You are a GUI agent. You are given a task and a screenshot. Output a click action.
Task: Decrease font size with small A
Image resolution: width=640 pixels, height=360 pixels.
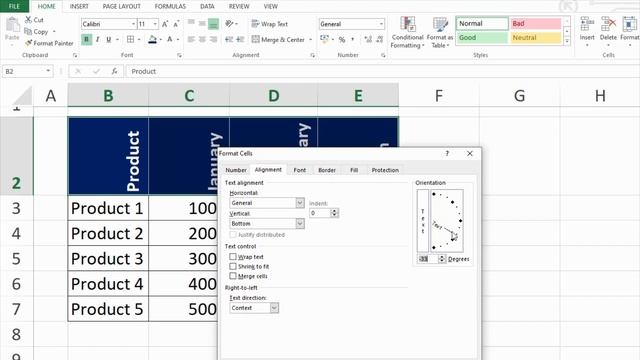(x=176, y=24)
